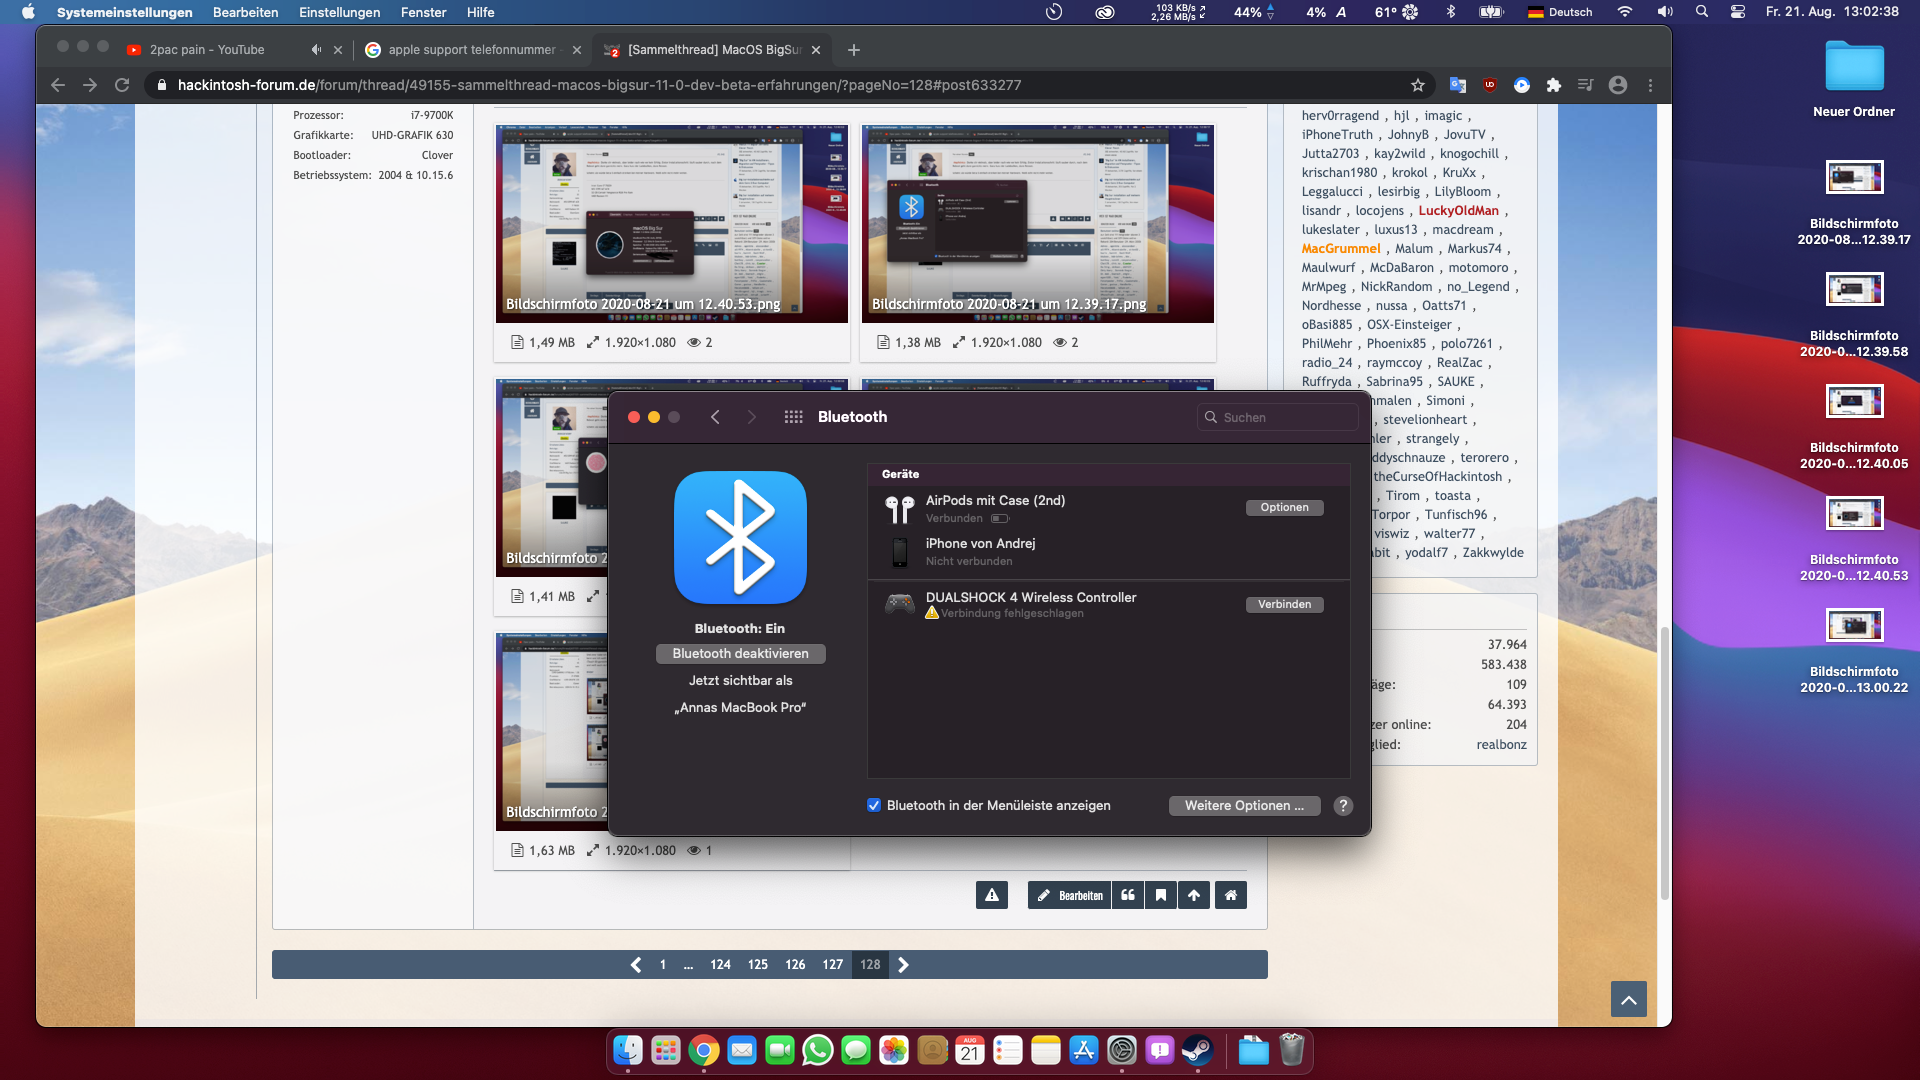Open Chrome three-dot menu
Screen dimensions: 1920x1080
[1650, 85]
